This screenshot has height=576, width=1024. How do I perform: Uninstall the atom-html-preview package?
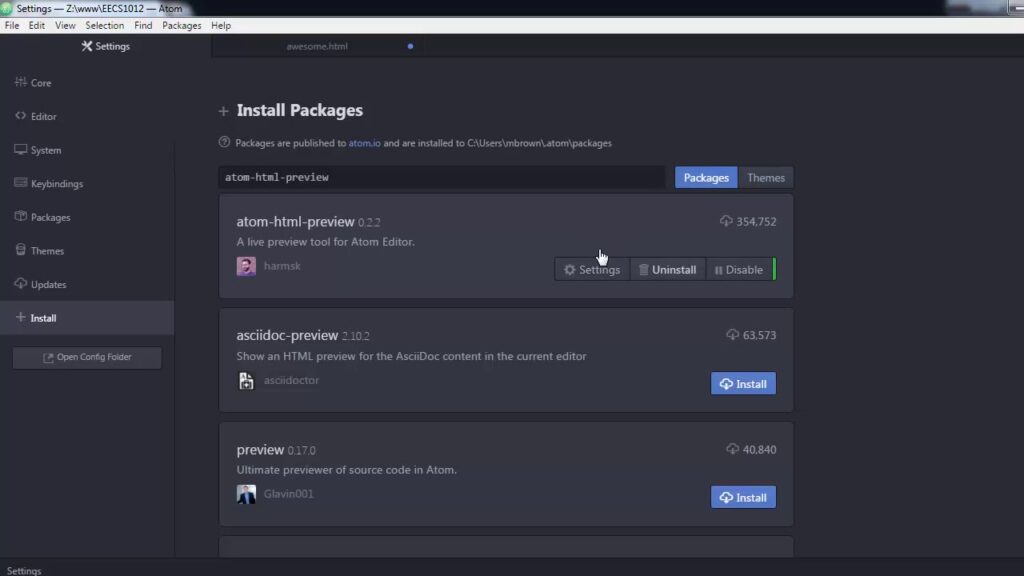667,269
